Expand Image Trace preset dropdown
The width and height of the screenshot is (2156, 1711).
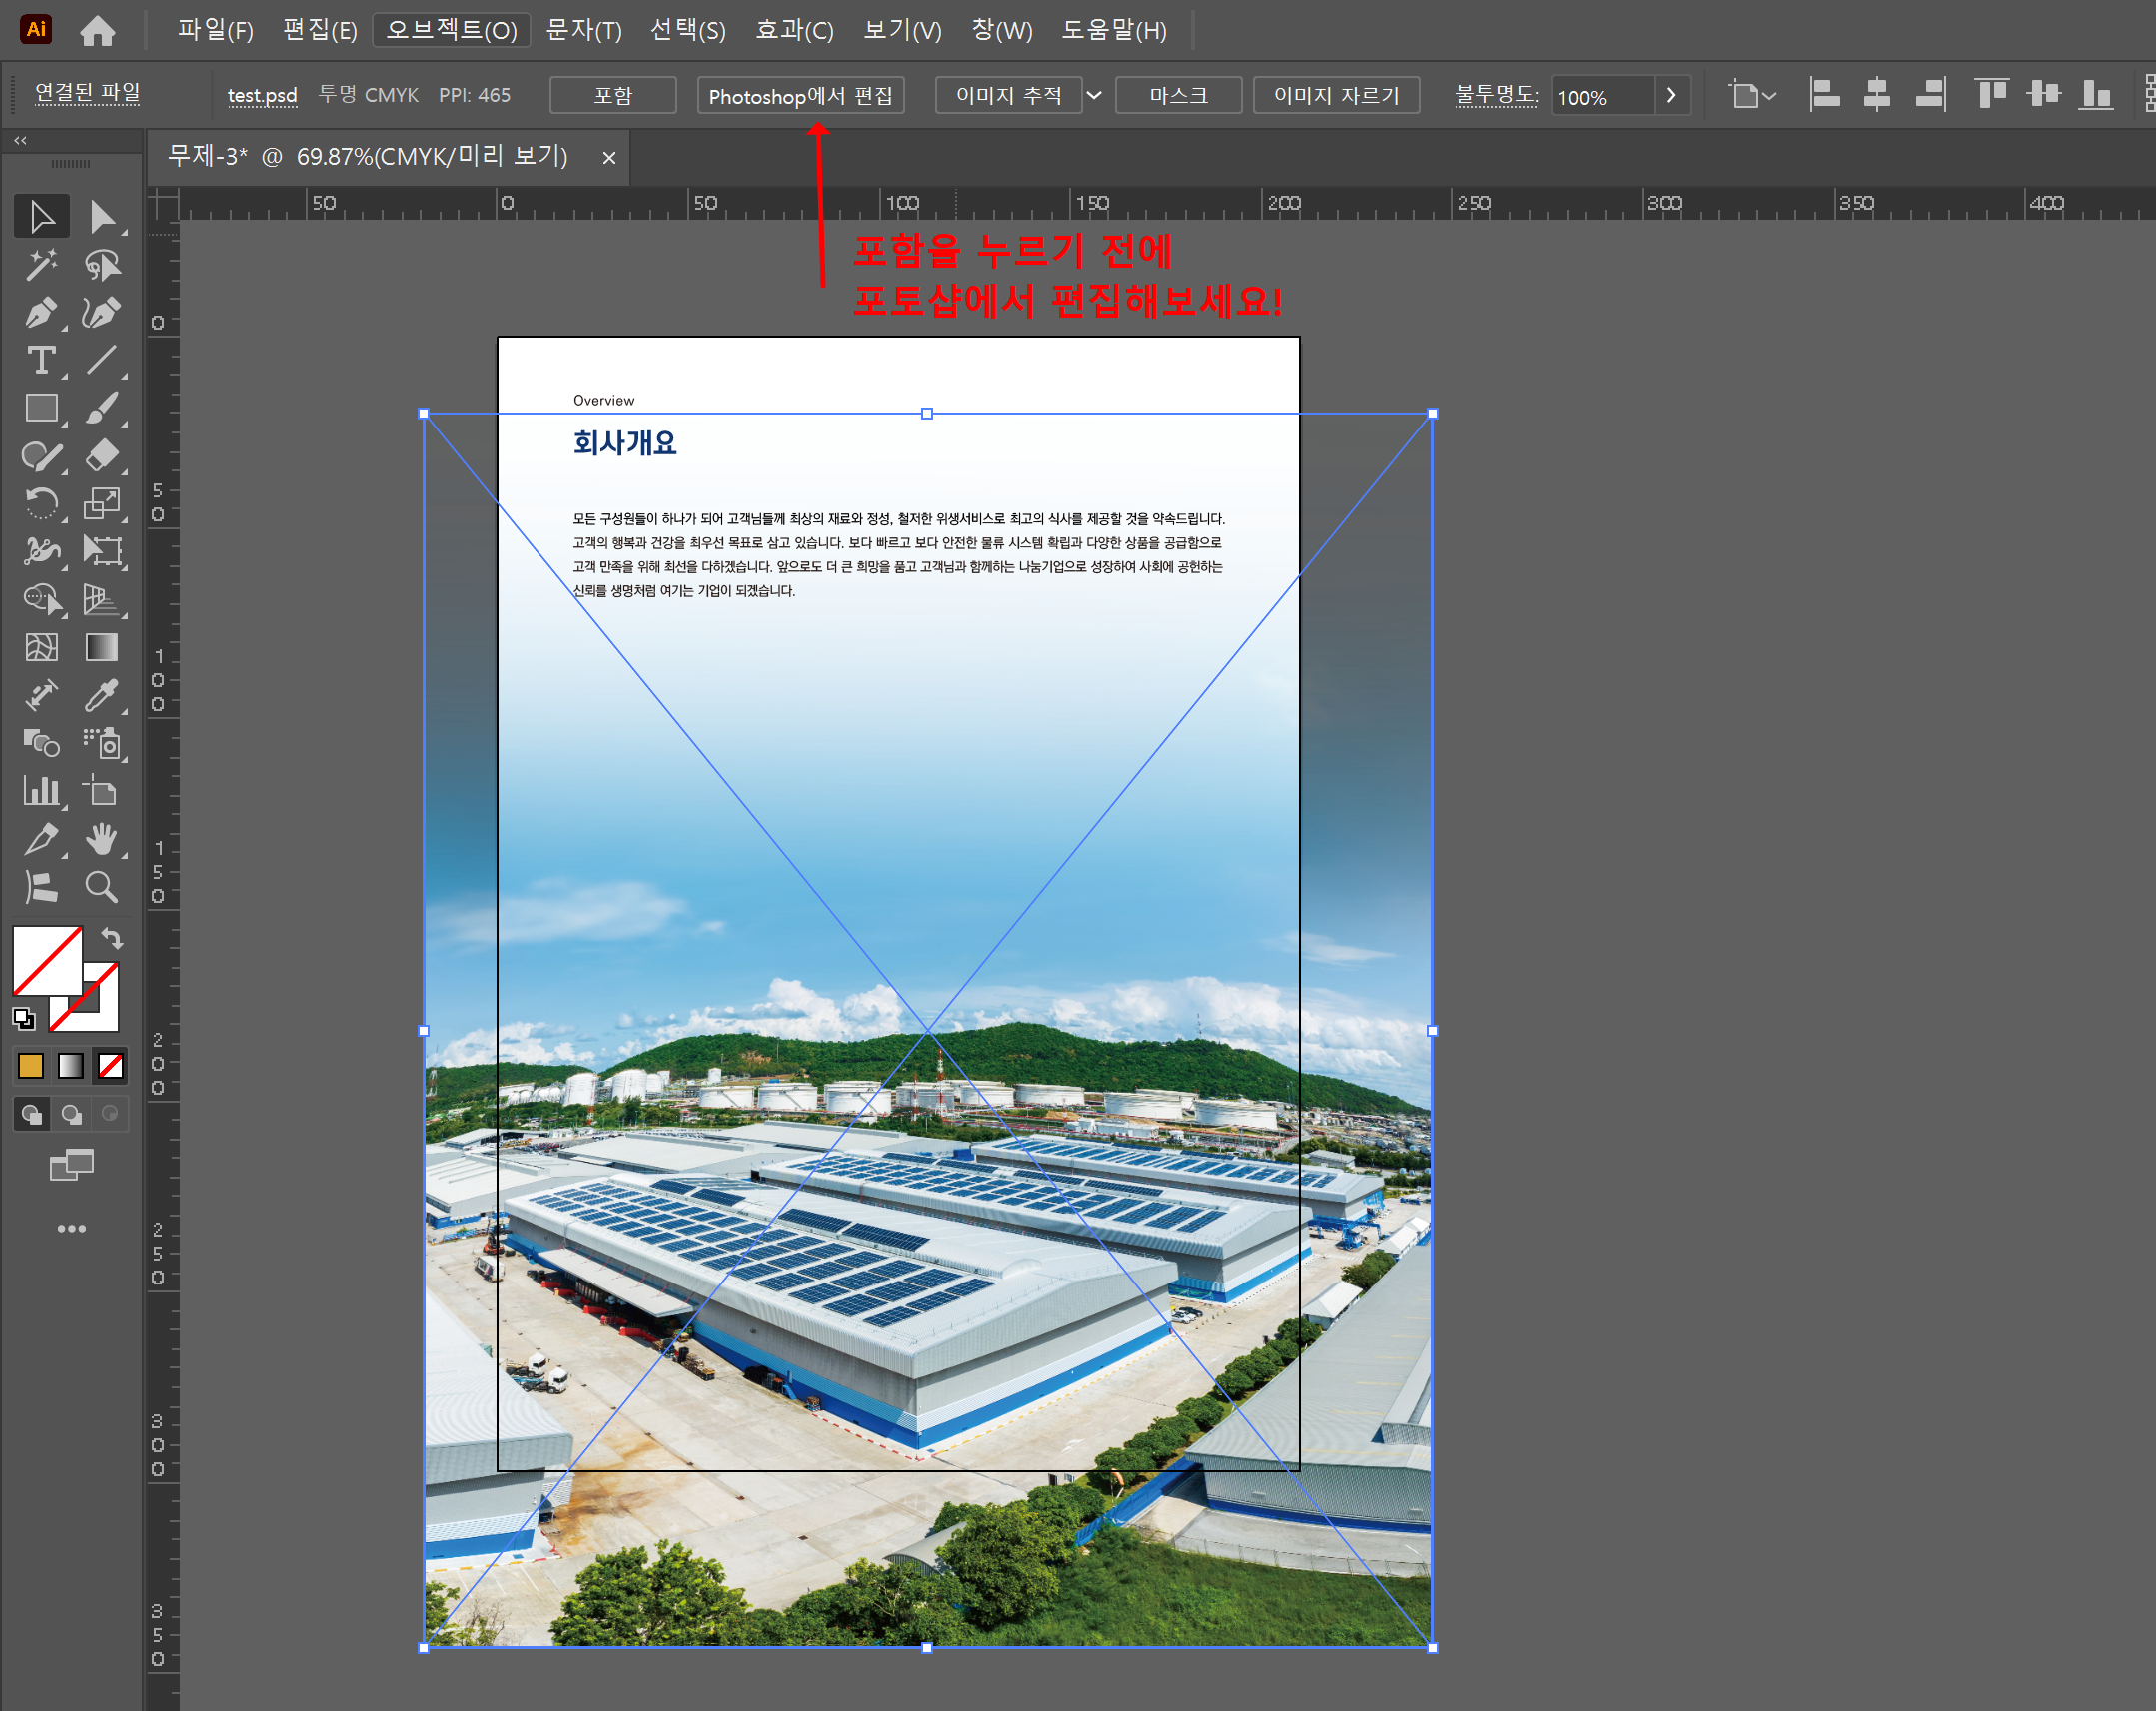pyautogui.click(x=1094, y=95)
